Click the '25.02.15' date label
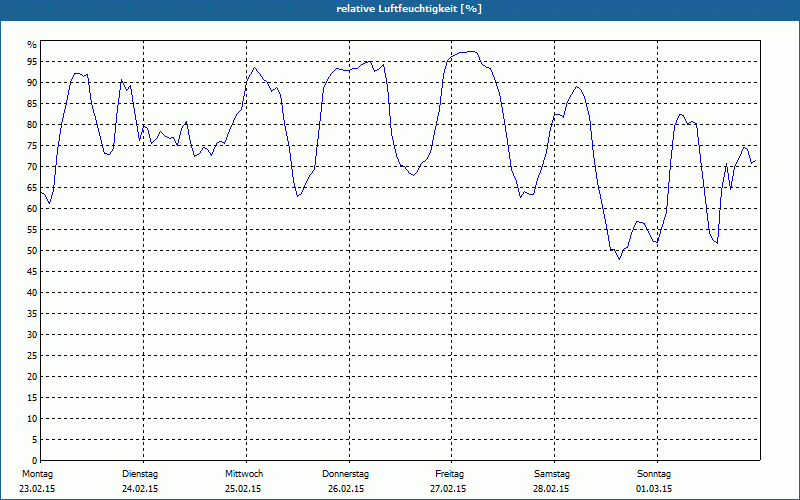Viewport: 800px width, 500px height. coord(243,489)
